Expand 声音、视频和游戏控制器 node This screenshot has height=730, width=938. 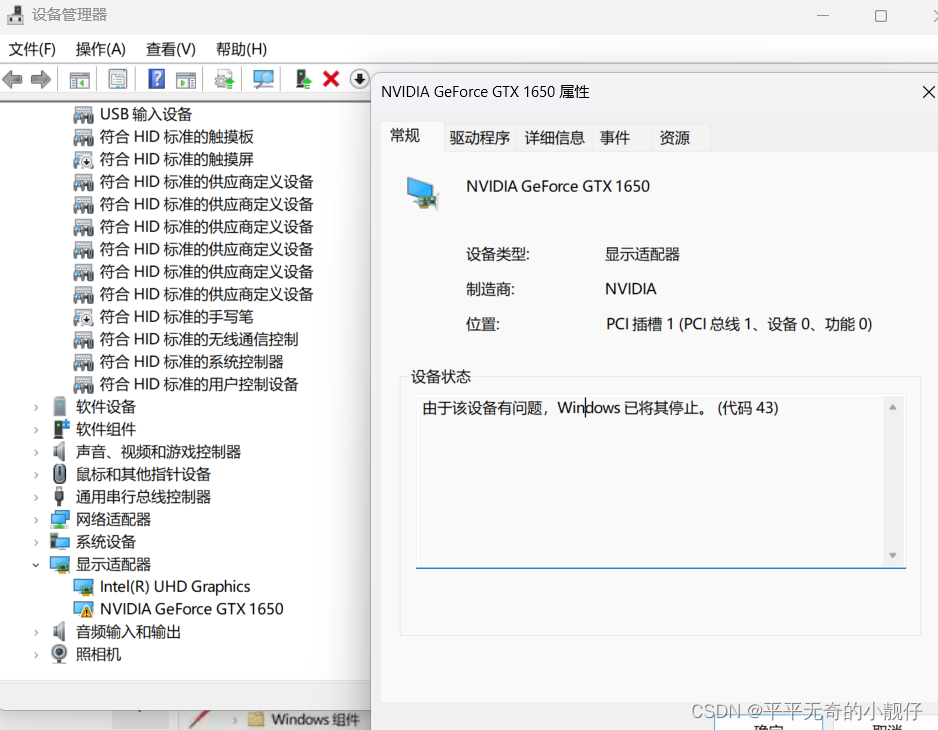pyautogui.click(x=36, y=452)
